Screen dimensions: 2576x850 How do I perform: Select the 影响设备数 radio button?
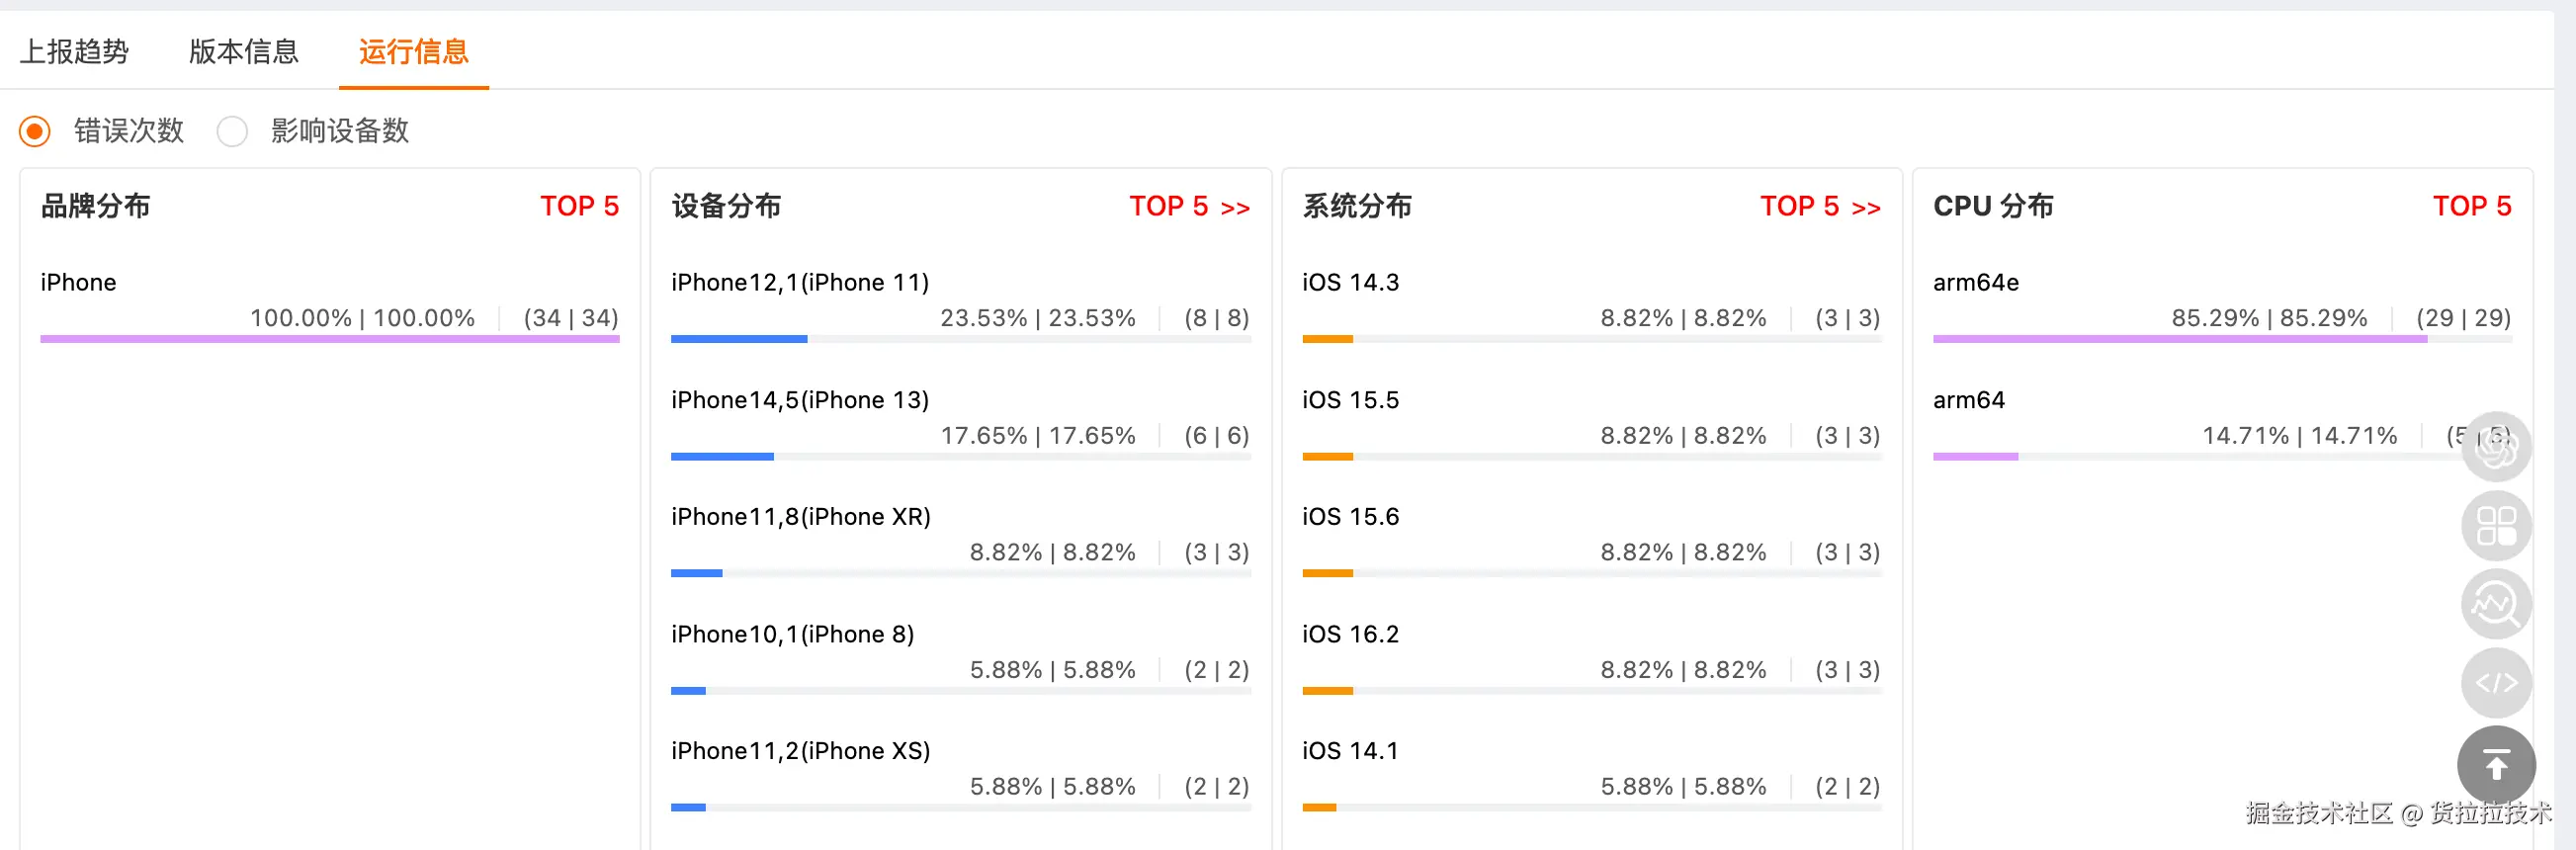click(x=232, y=131)
